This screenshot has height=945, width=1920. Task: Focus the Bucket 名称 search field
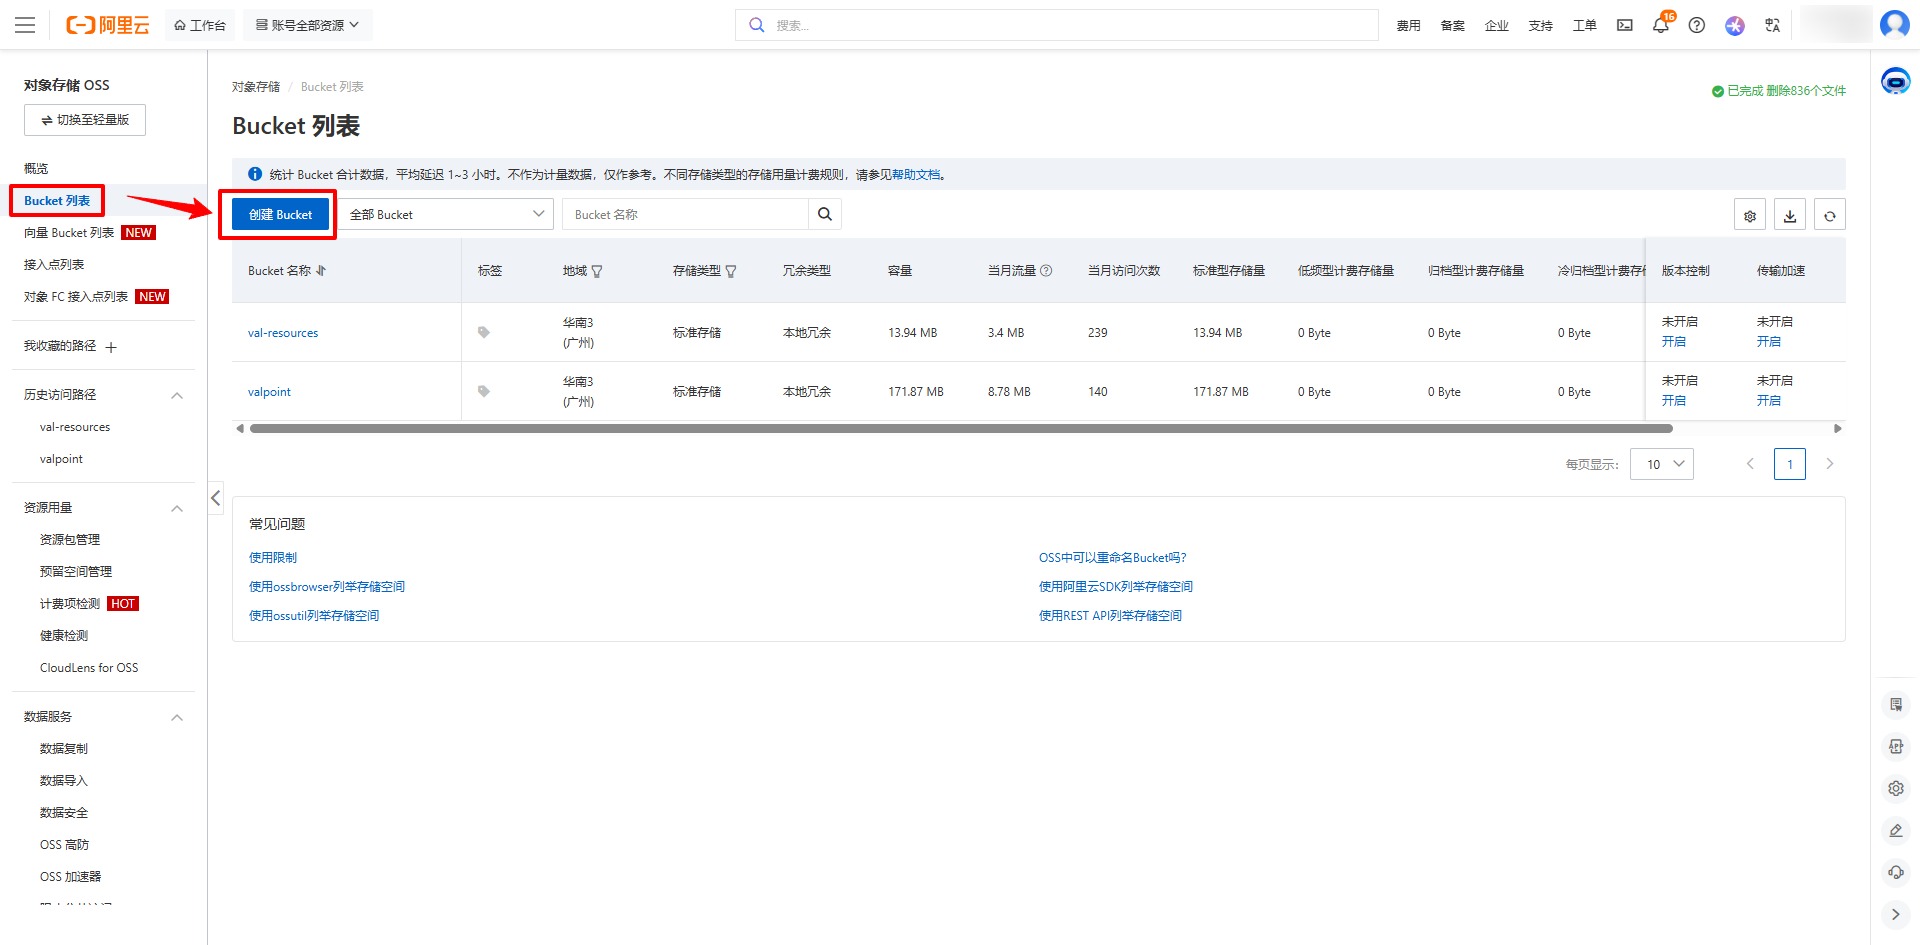(685, 214)
